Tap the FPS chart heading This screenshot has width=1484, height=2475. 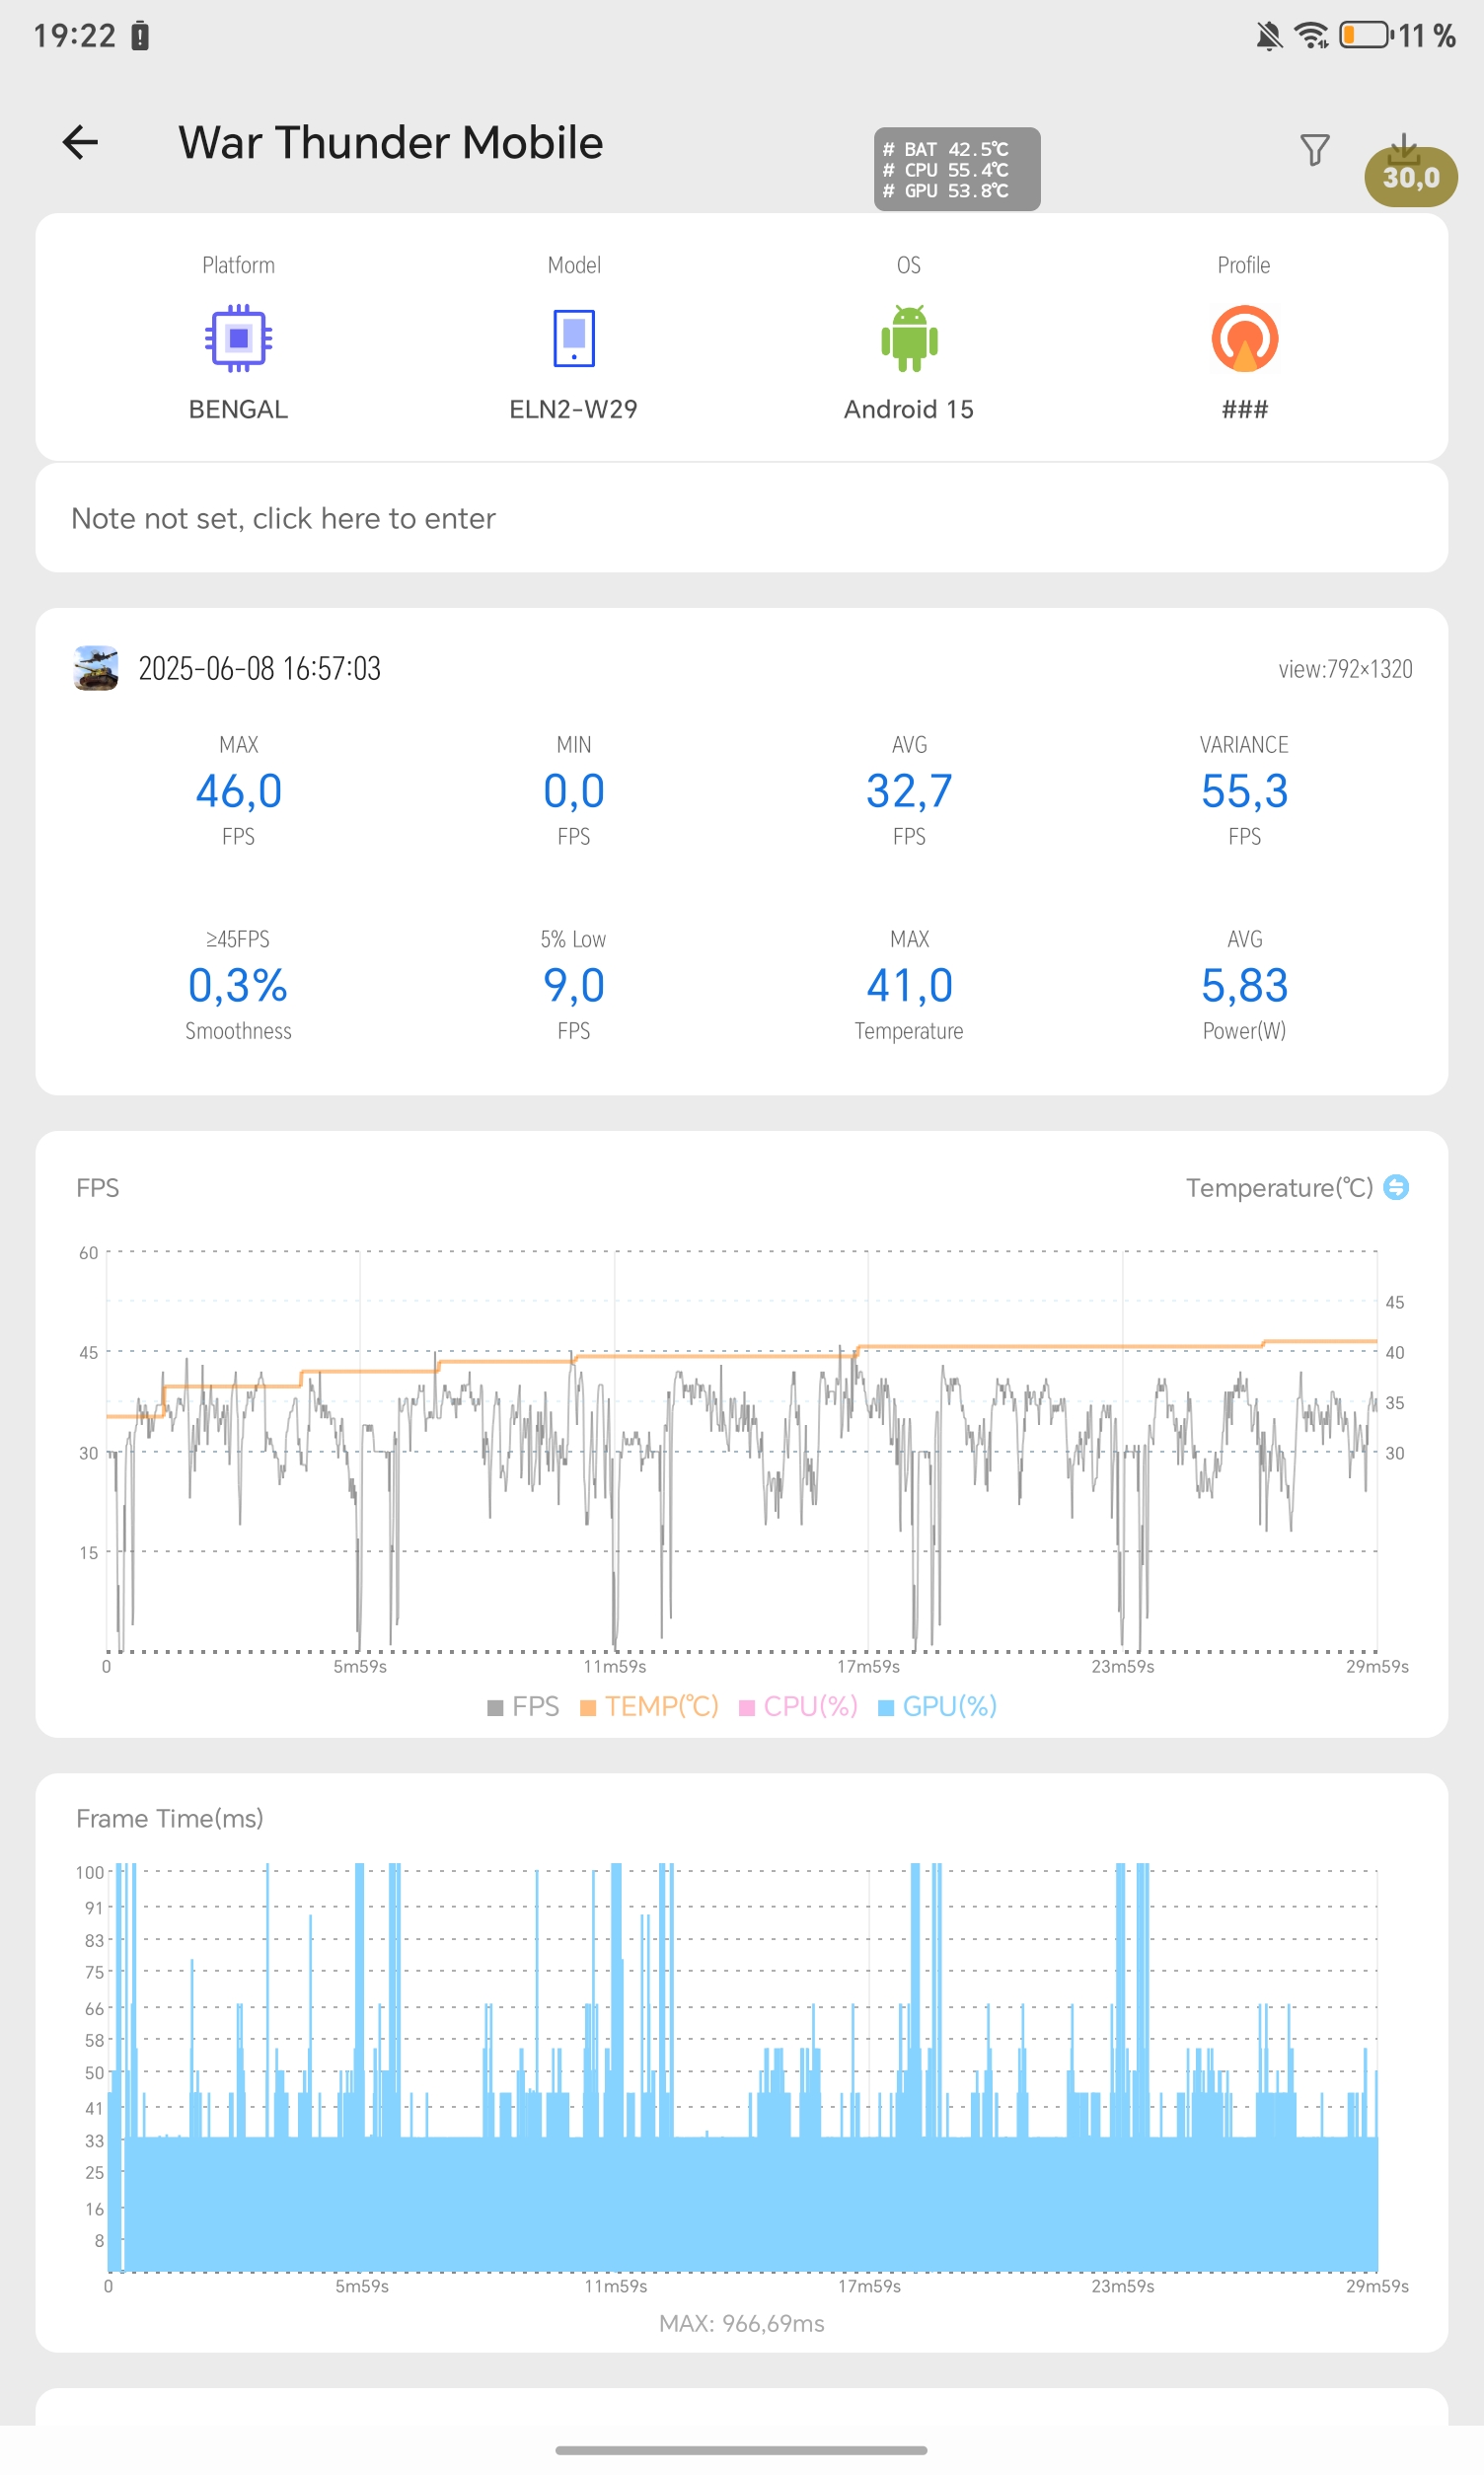pos(98,1187)
